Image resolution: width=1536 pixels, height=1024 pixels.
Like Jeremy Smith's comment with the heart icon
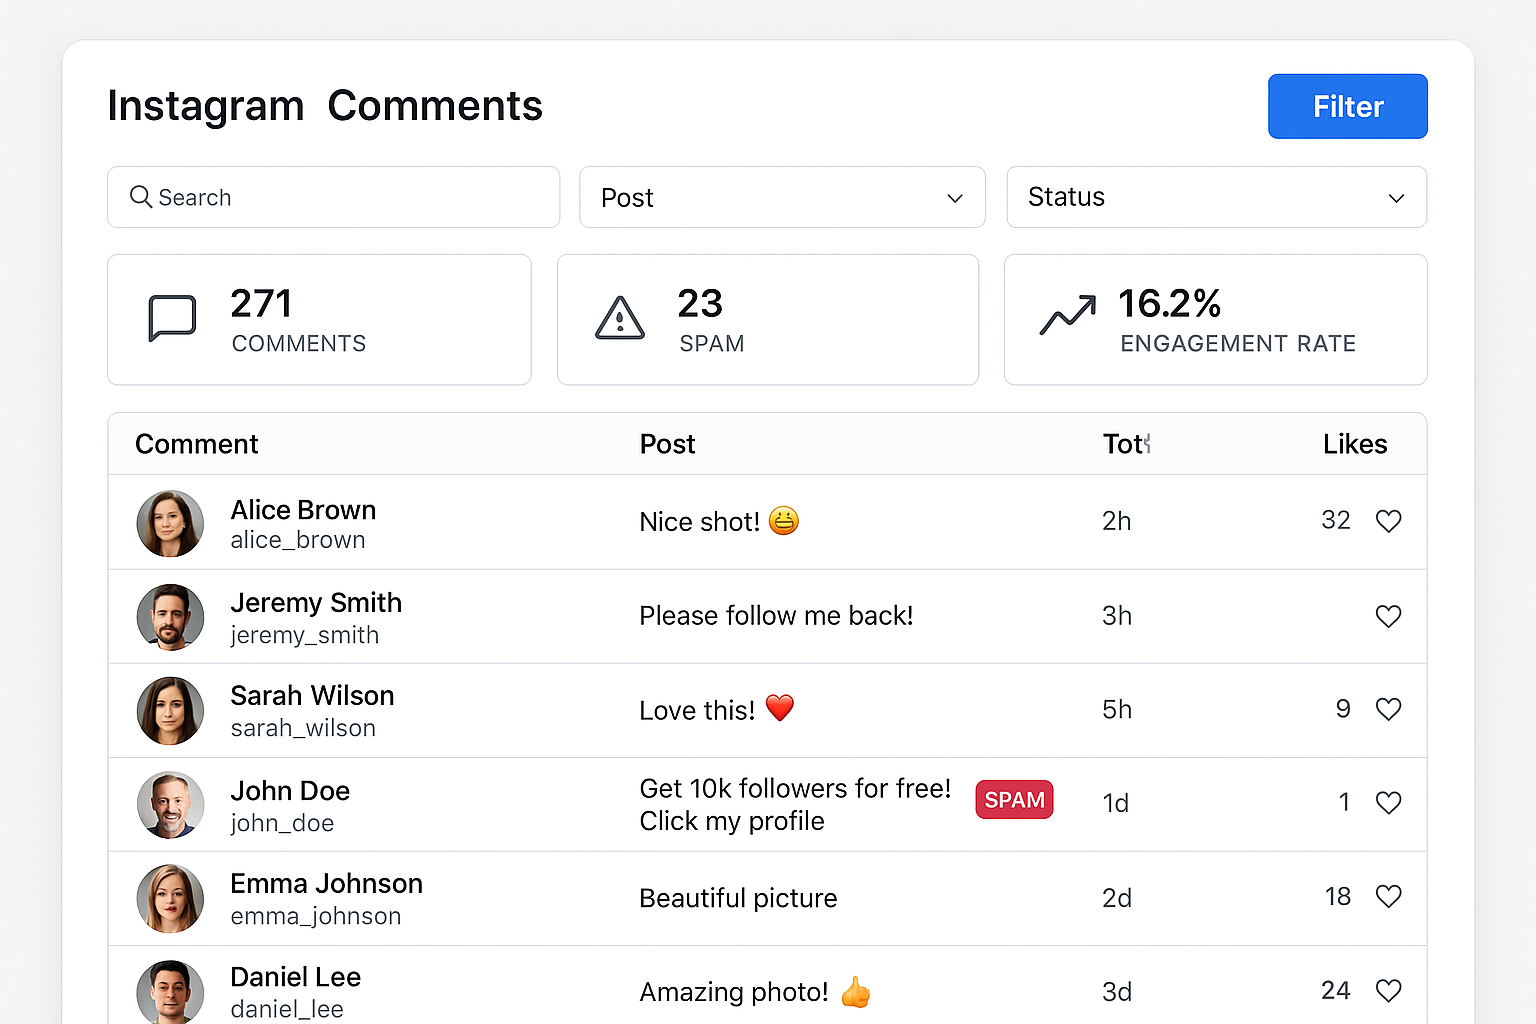(1389, 616)
